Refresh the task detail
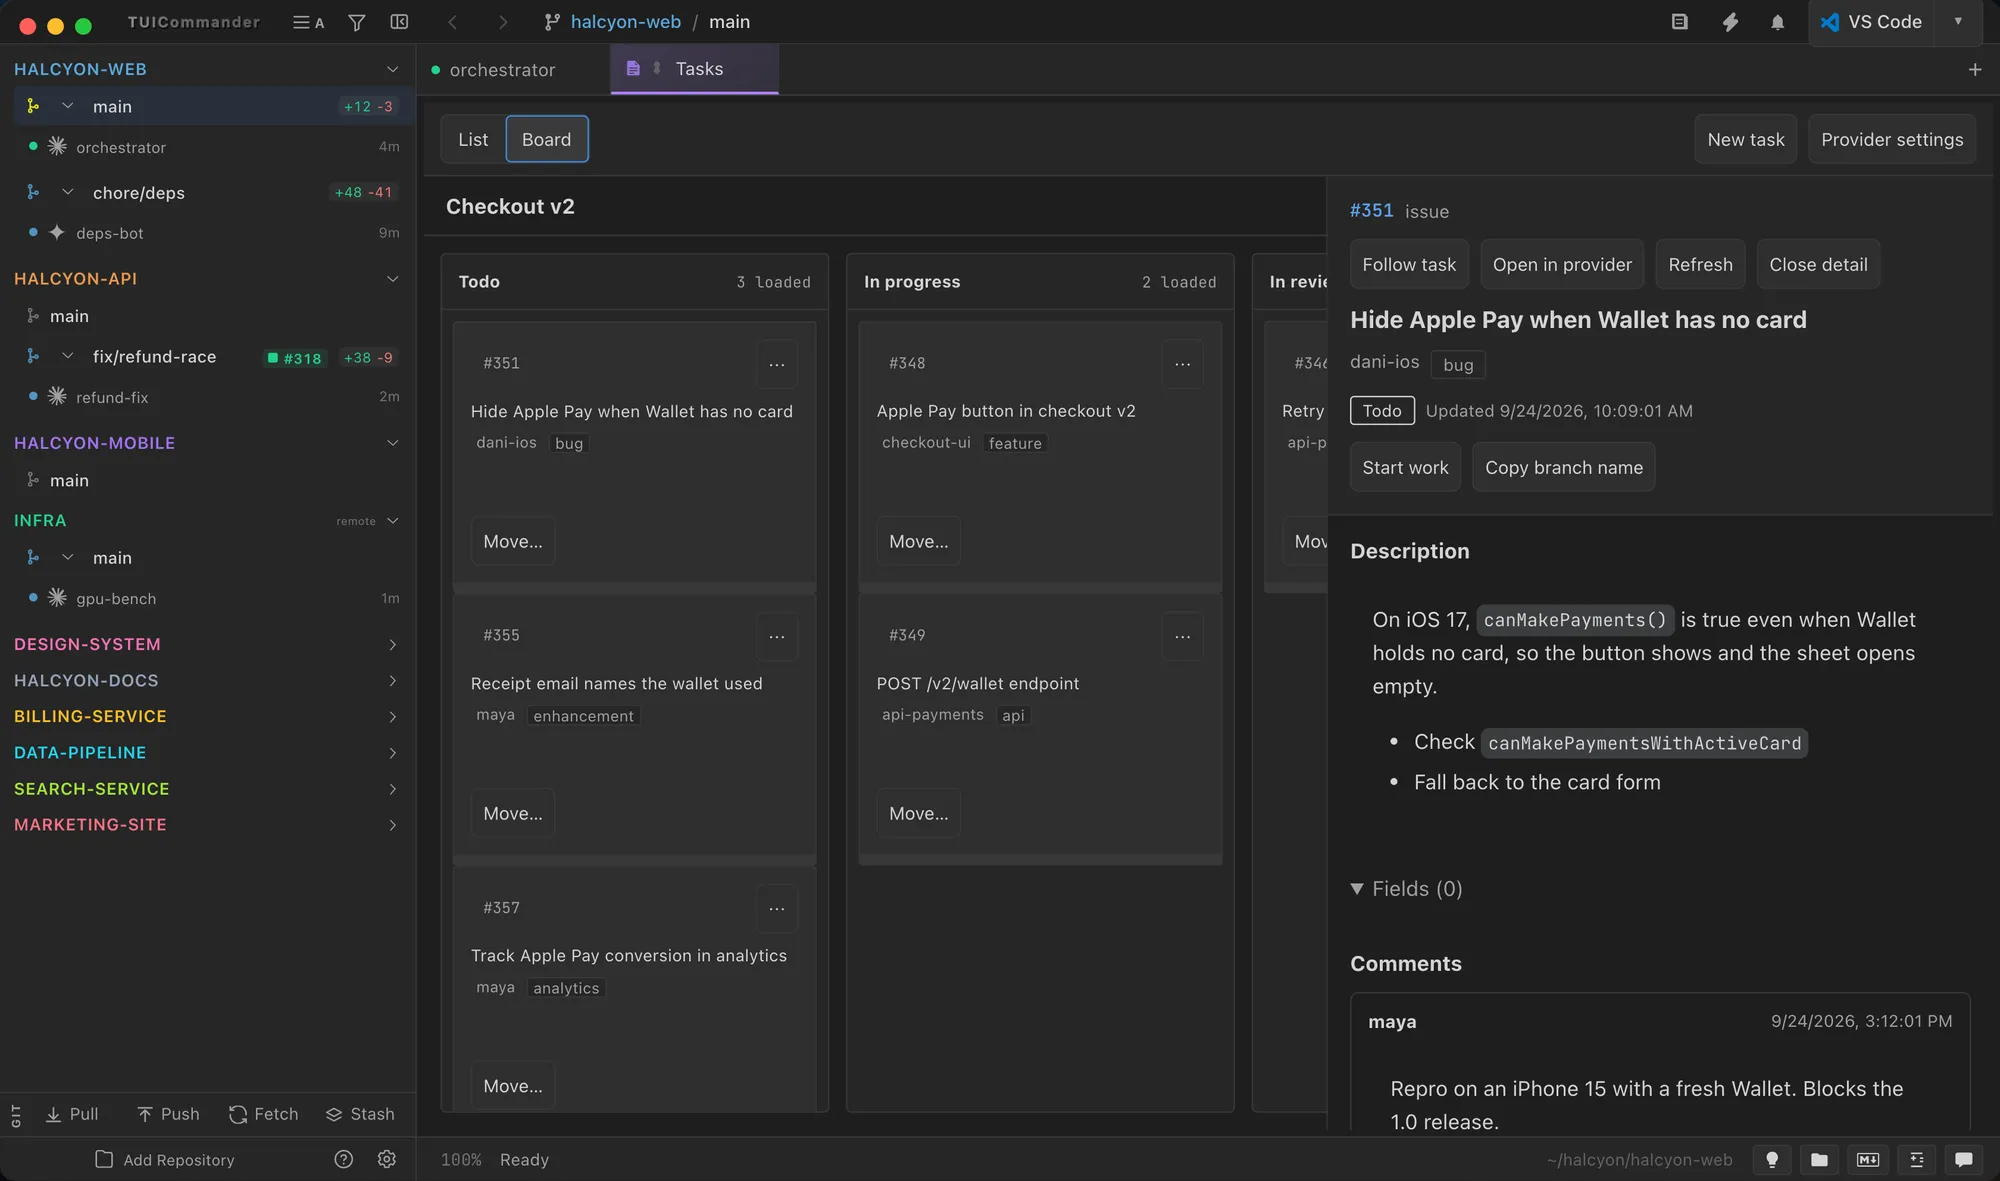Viewport: 2000px width, 1181px height. coord(1700,264)
